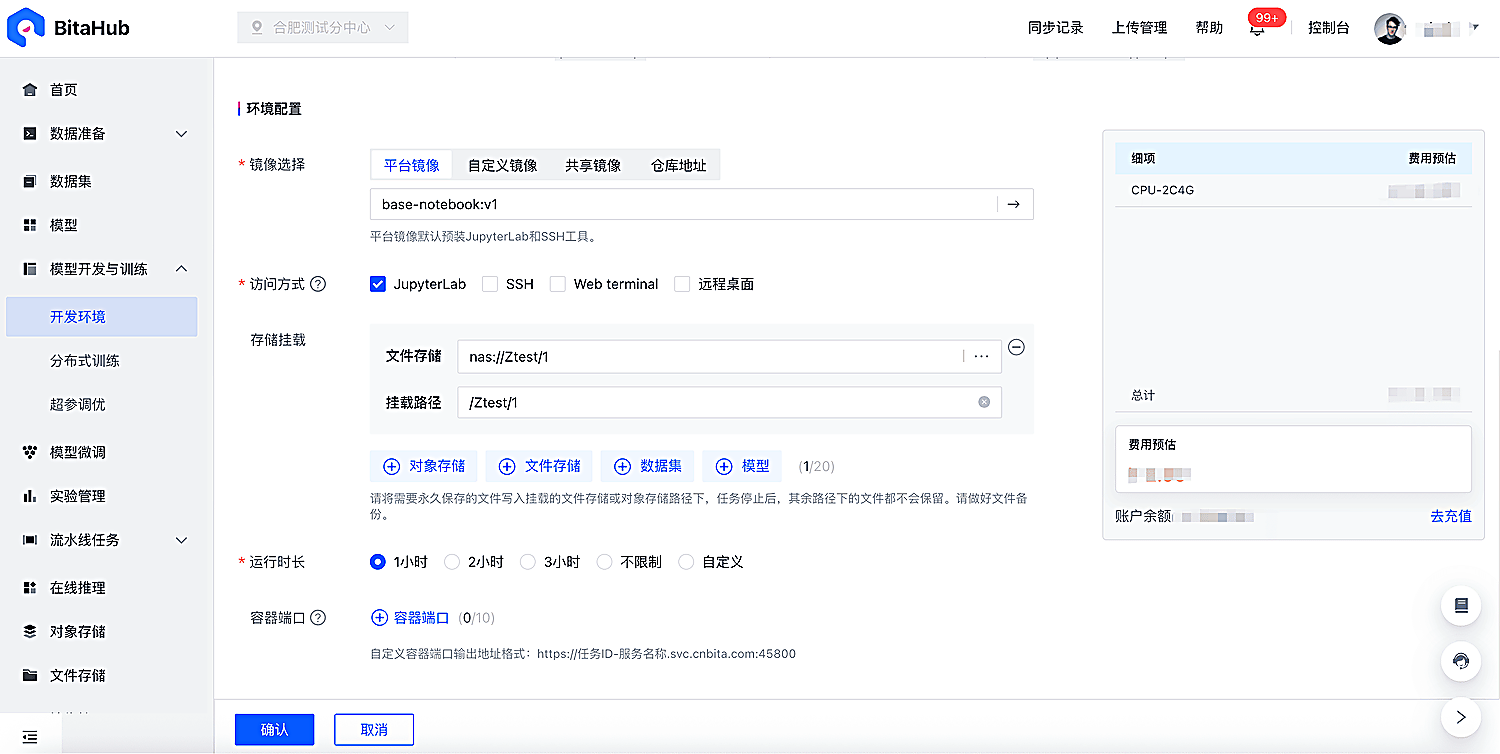
Task: Collapse the sidebar with bottom menu icon
Action: click(30, 737)
